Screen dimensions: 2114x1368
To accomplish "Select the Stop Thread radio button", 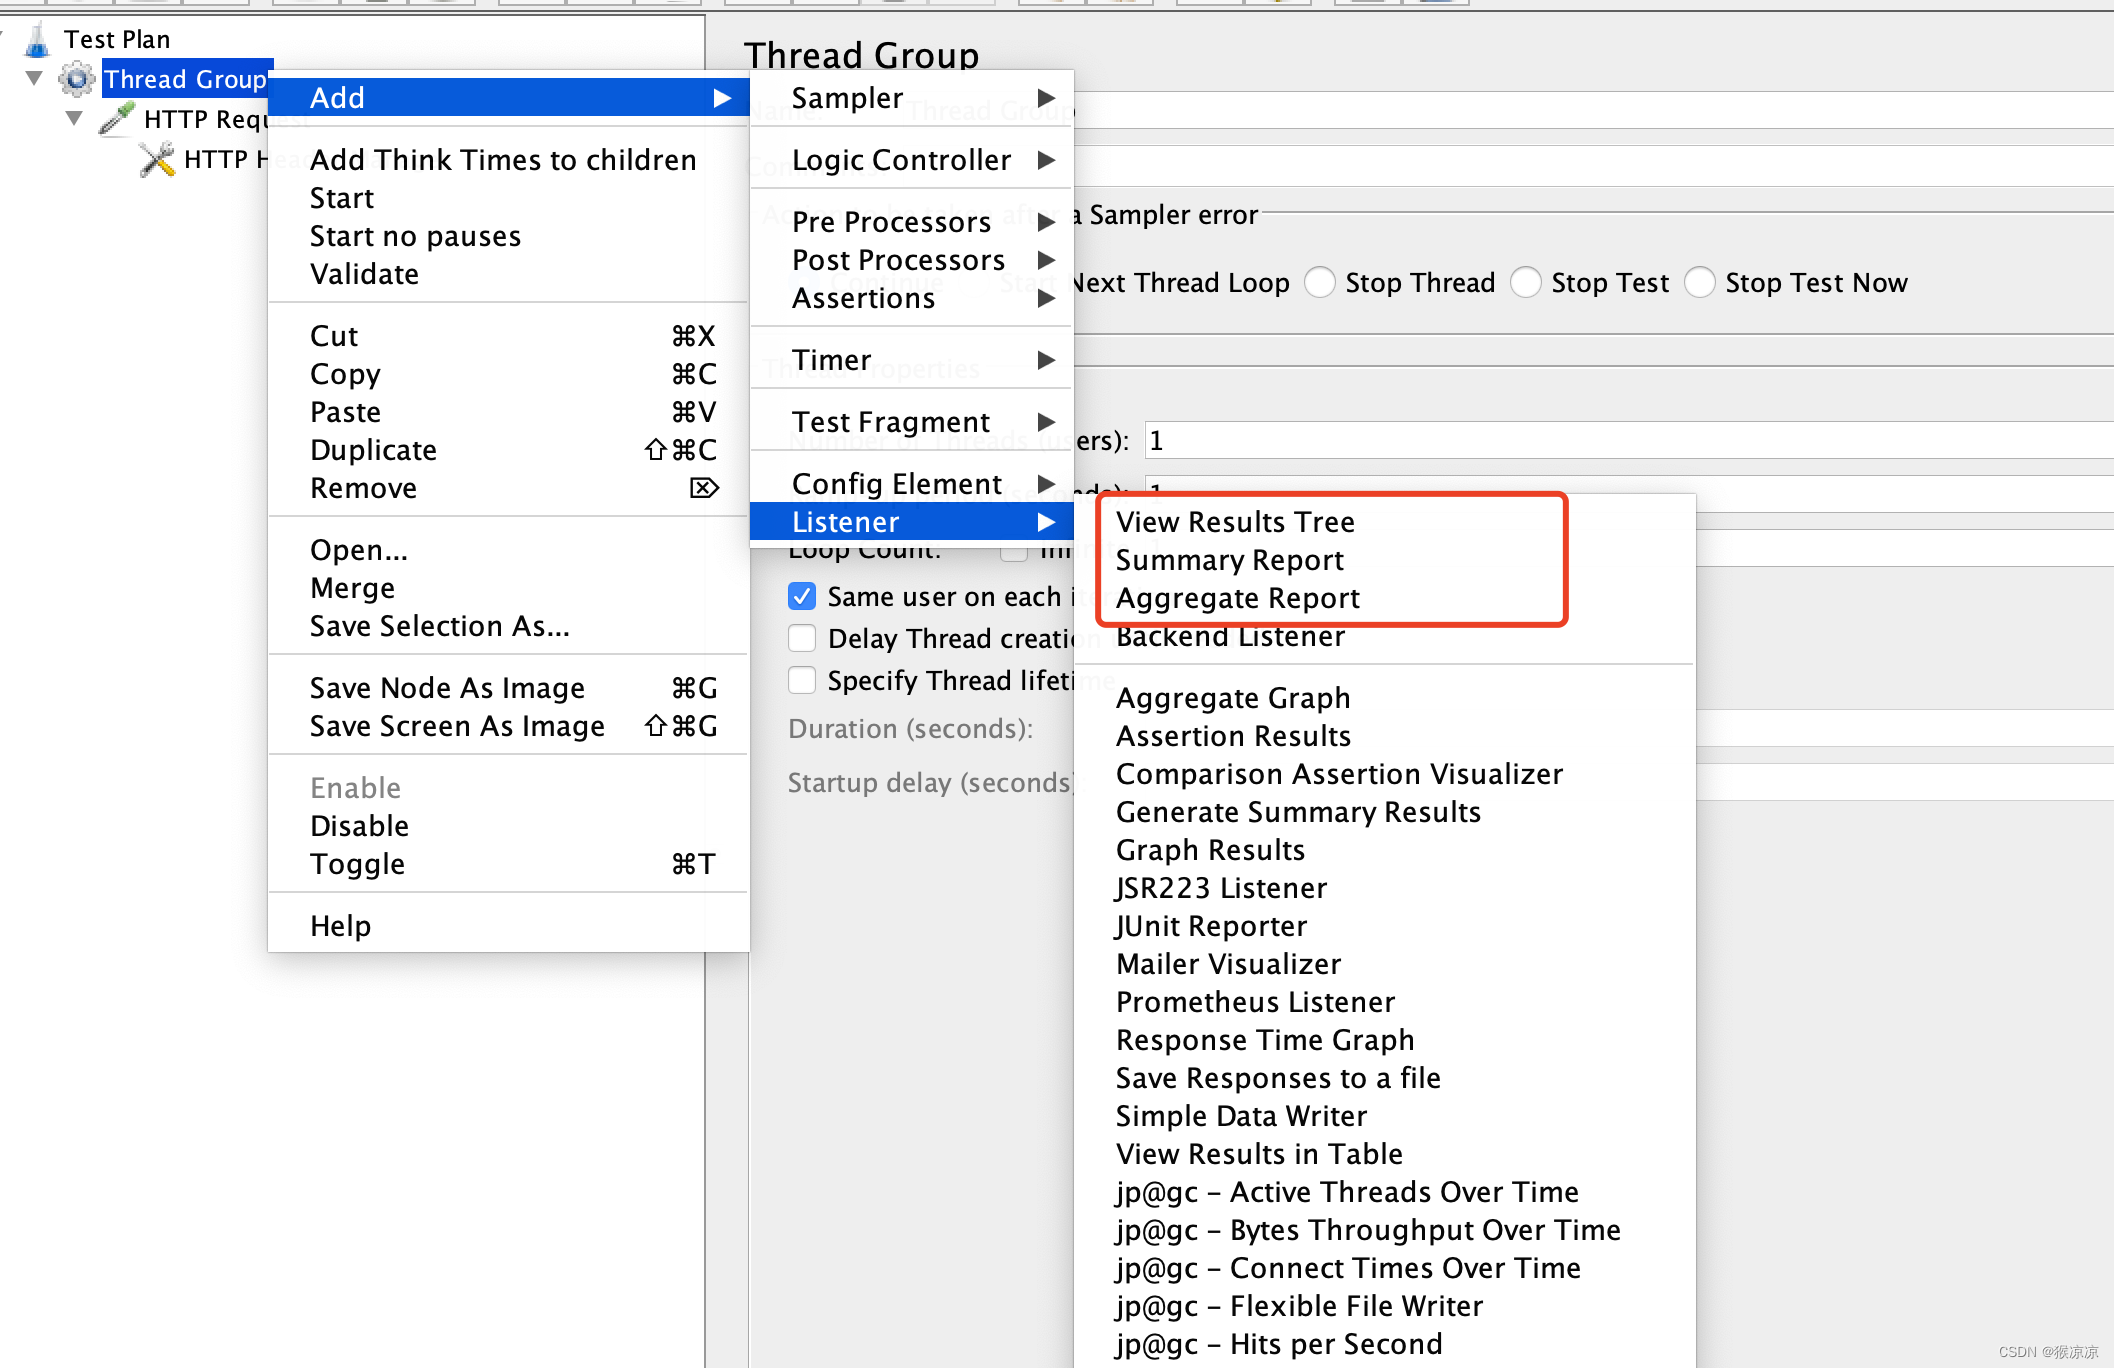I will click(x=1320, y=283).
